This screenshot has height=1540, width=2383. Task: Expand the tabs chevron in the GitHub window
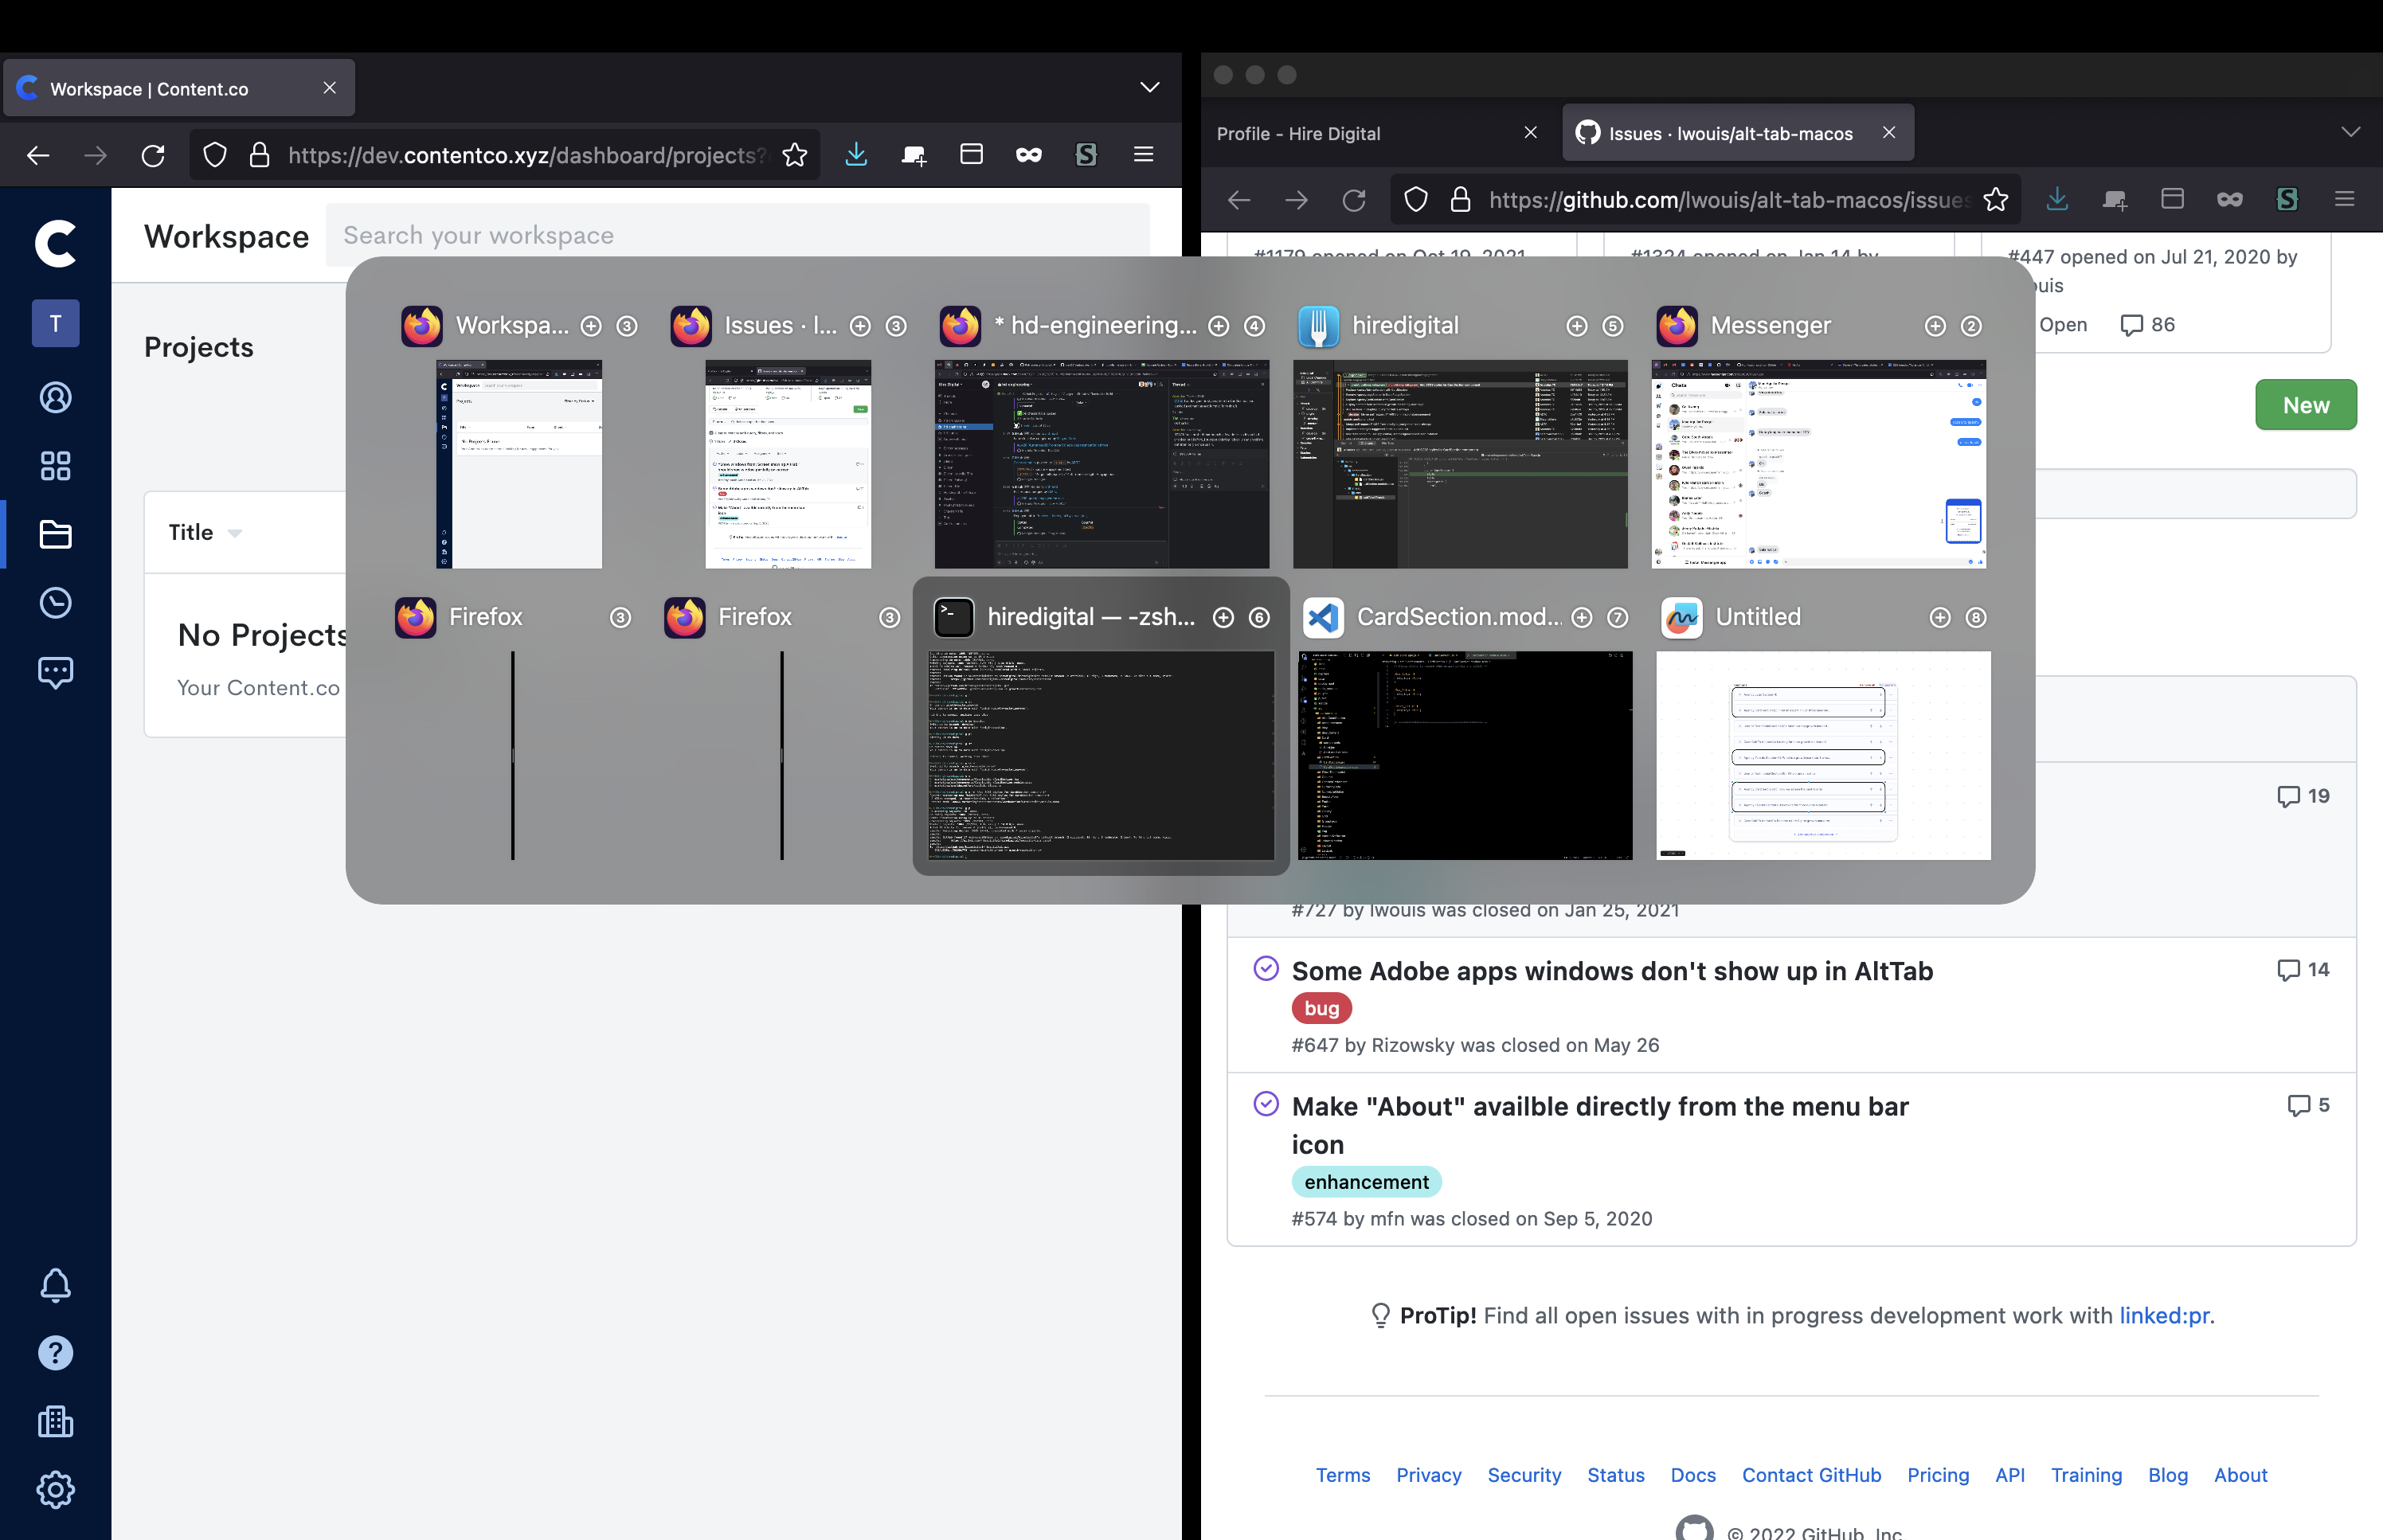(2352, 131)
